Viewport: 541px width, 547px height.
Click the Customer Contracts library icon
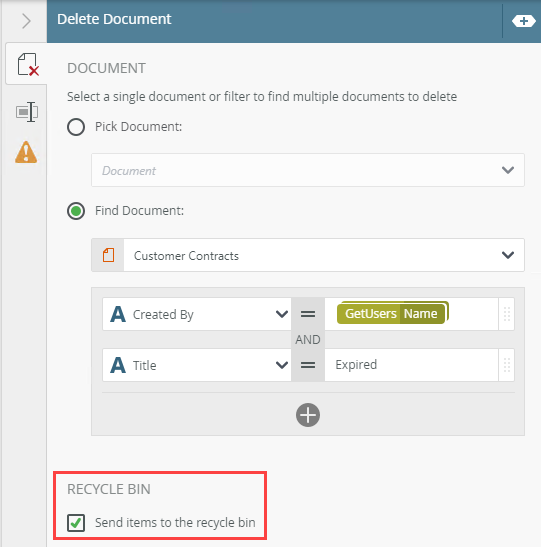tap(108, 255)
